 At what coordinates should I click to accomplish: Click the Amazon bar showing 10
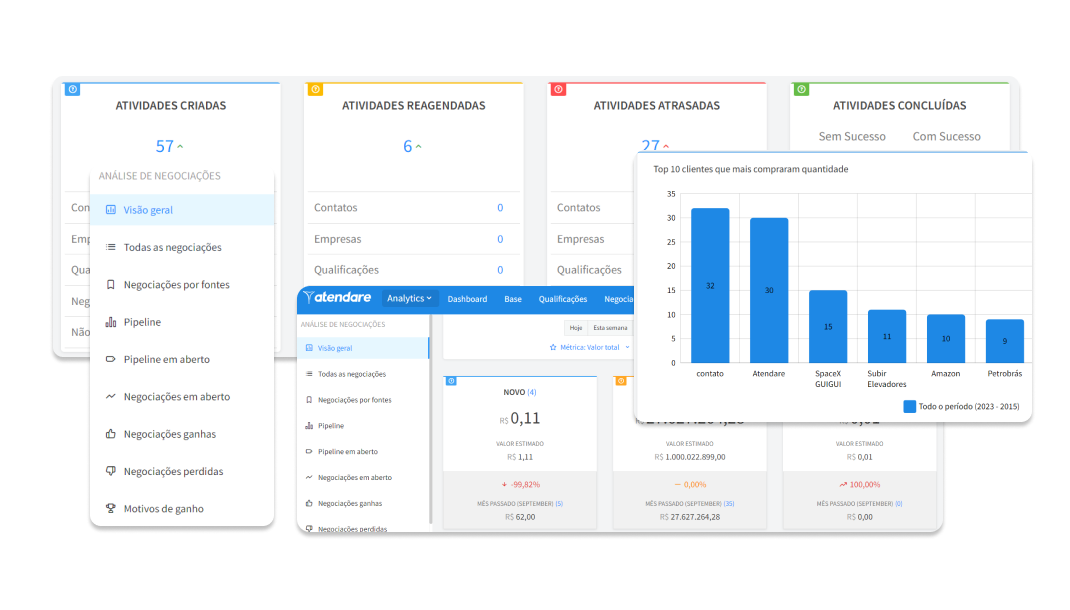[946, 338]
